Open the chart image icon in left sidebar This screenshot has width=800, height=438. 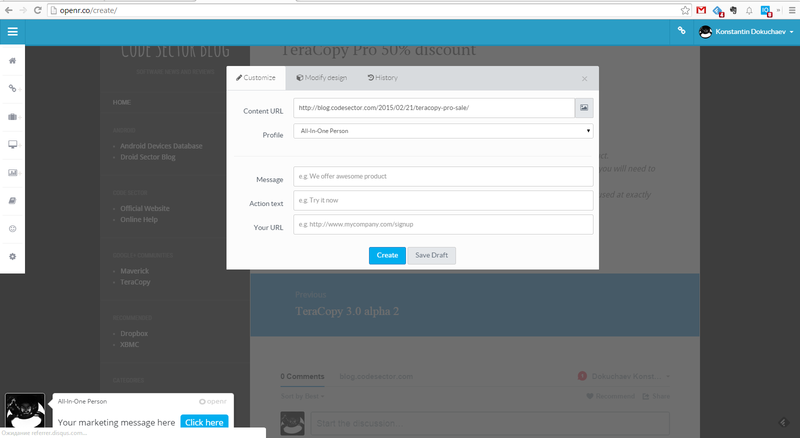13,173
